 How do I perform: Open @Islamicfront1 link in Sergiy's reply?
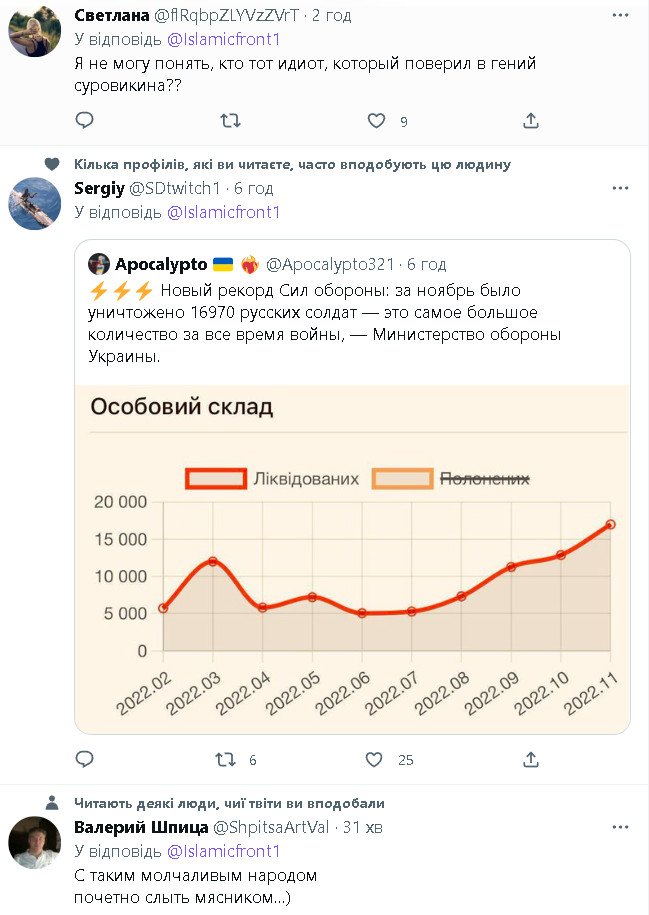coord(223,212)
